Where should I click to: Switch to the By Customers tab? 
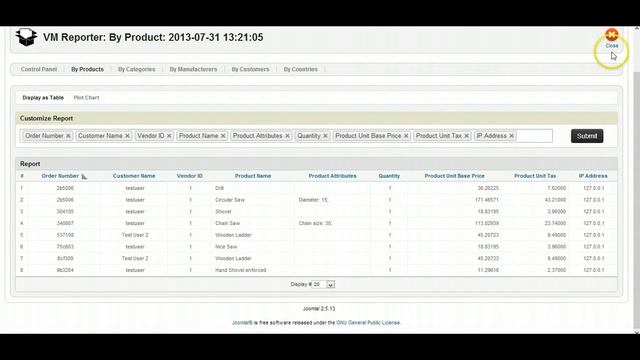pos(251,69)
